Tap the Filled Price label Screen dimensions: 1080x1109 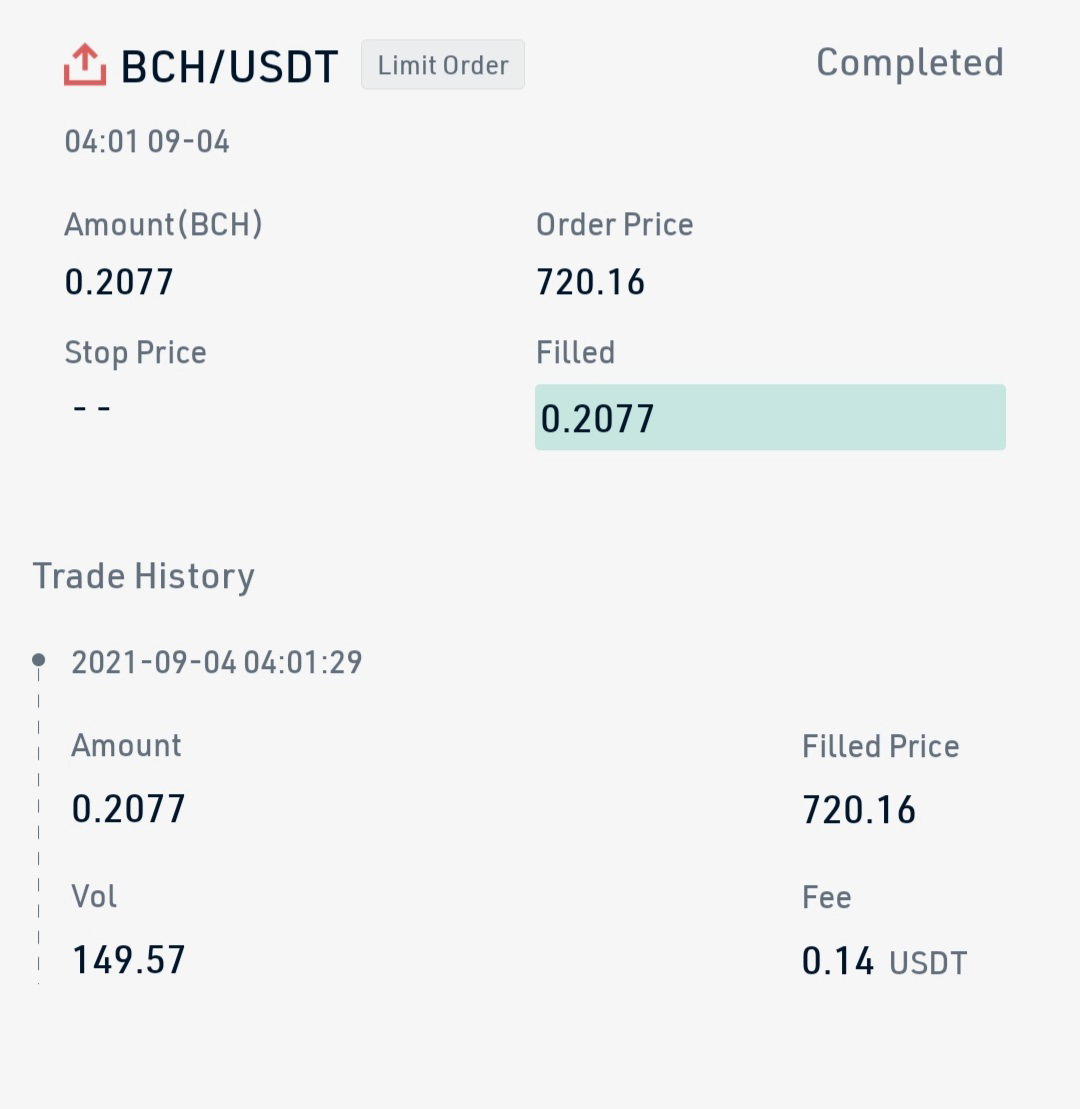[881, 746]
